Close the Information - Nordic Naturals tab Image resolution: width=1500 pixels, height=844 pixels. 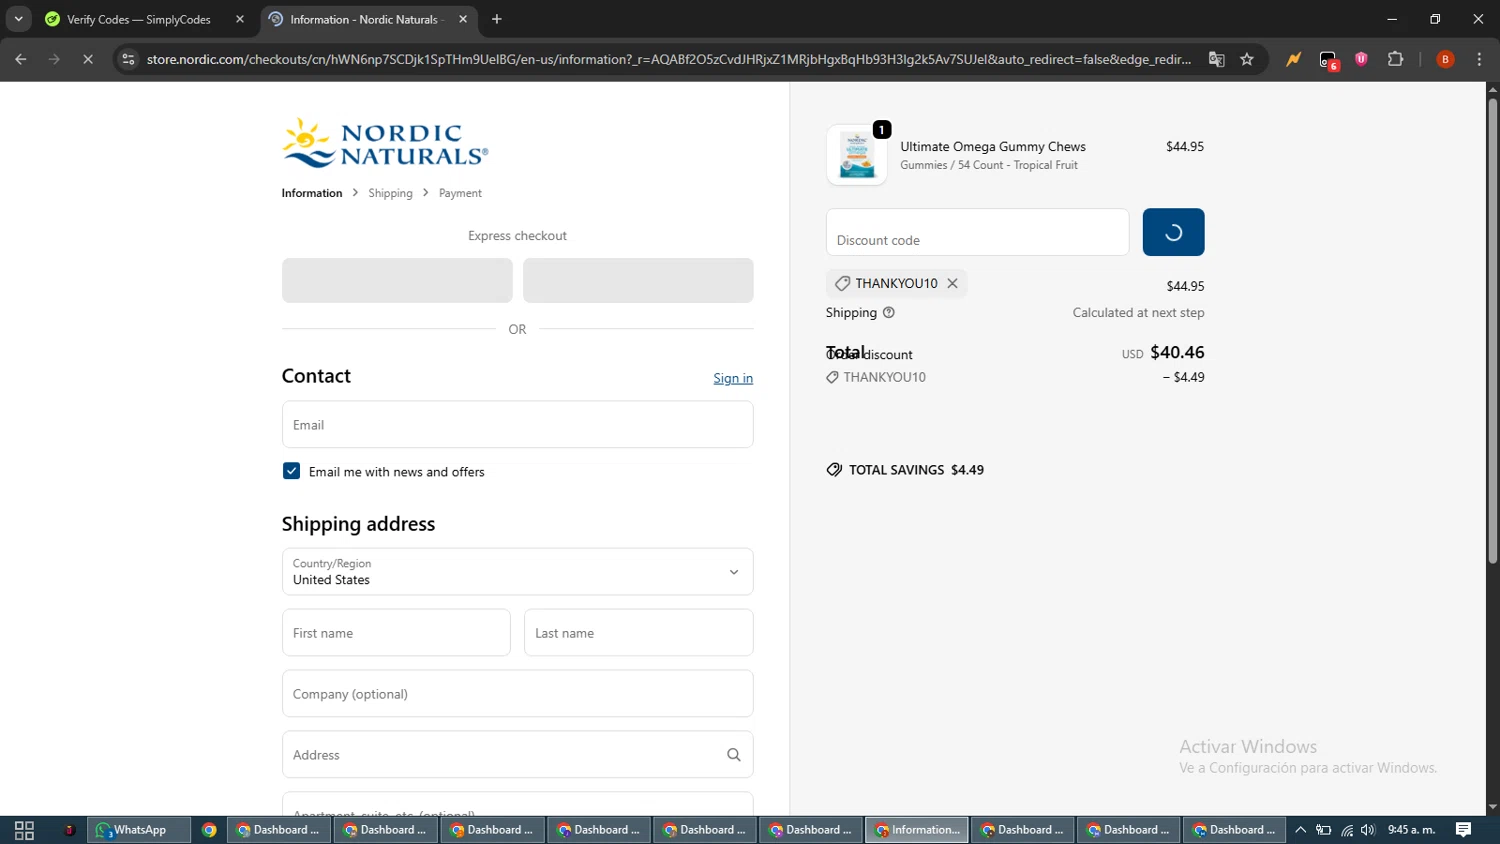pos(463,19)
